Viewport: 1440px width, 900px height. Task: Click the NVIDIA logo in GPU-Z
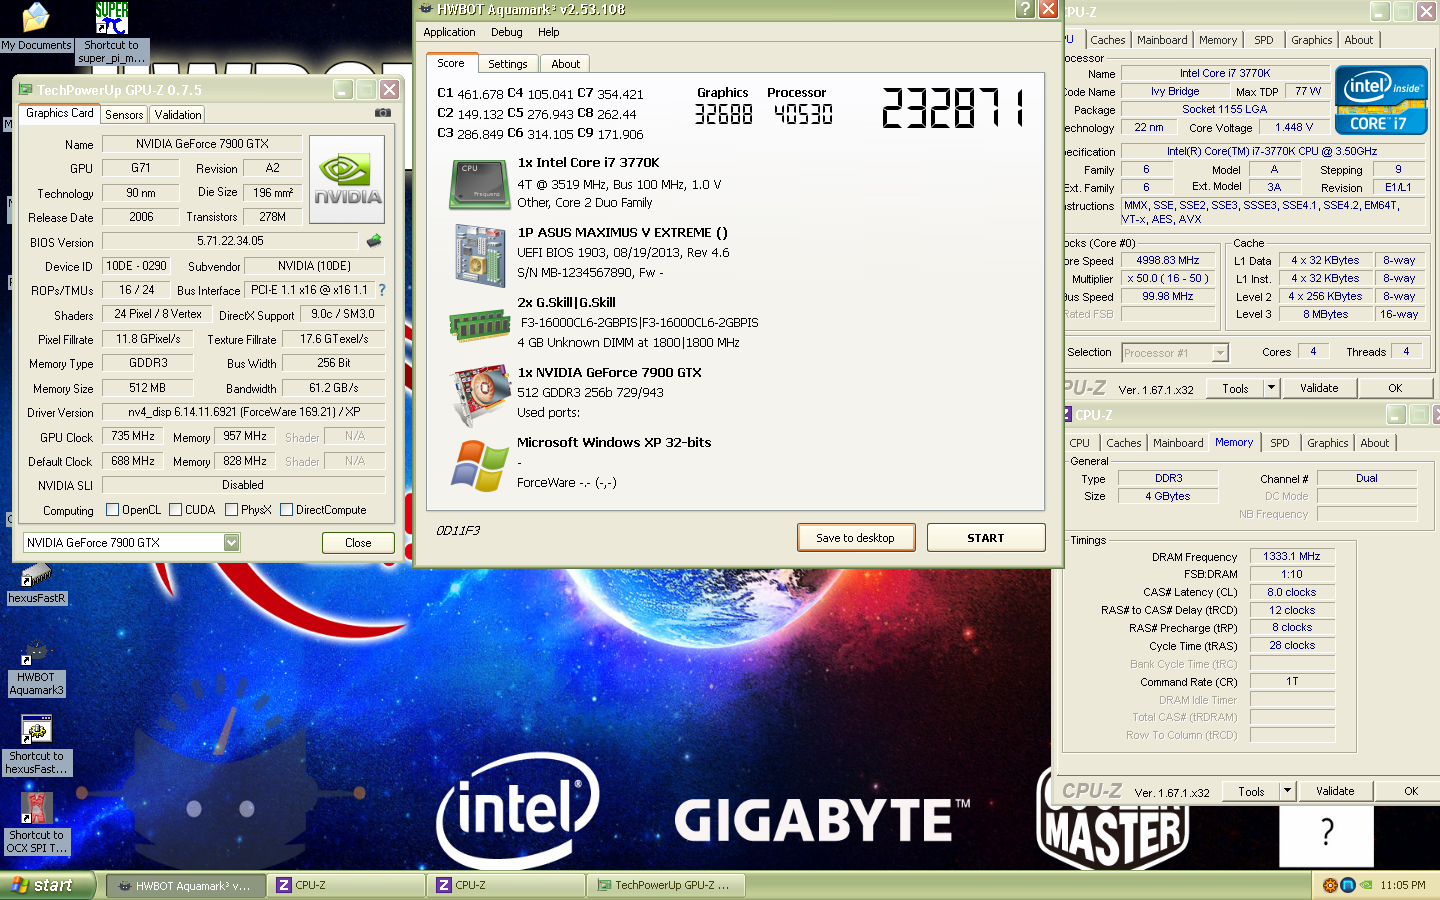click(347, 179)
